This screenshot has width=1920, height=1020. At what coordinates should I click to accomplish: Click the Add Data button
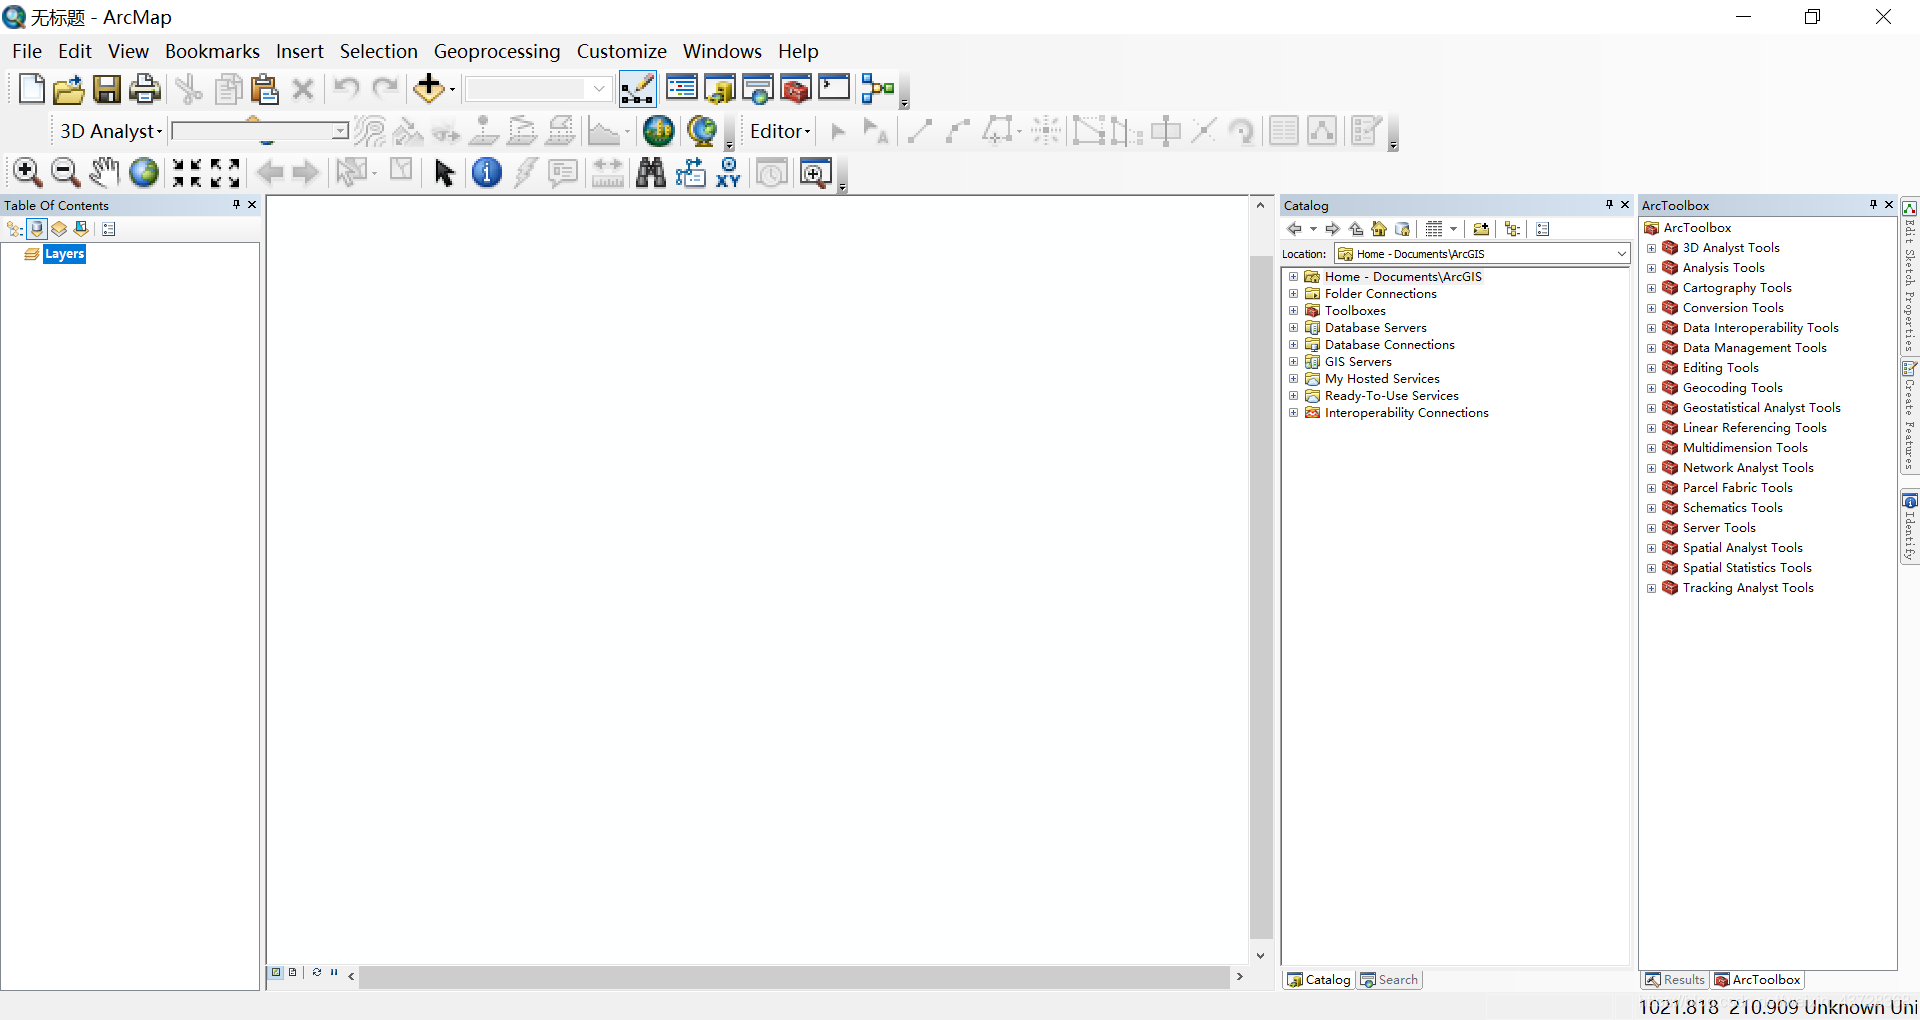(x=429, y=89)
